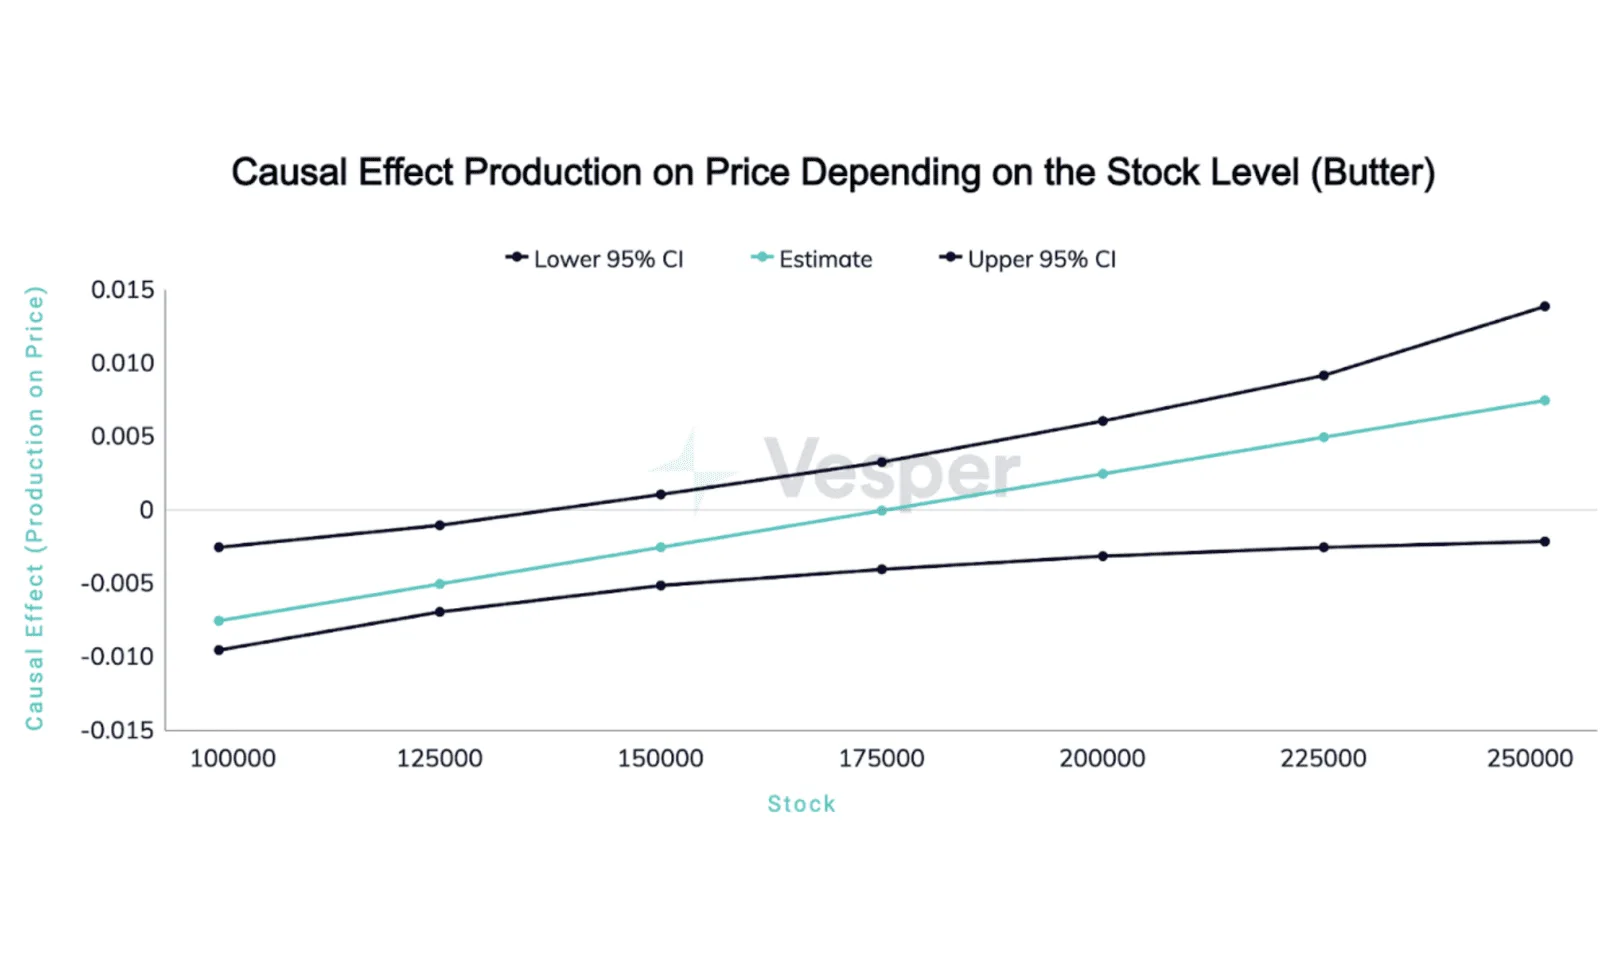Click the teal Estimate legend marker

coord(762,258)
